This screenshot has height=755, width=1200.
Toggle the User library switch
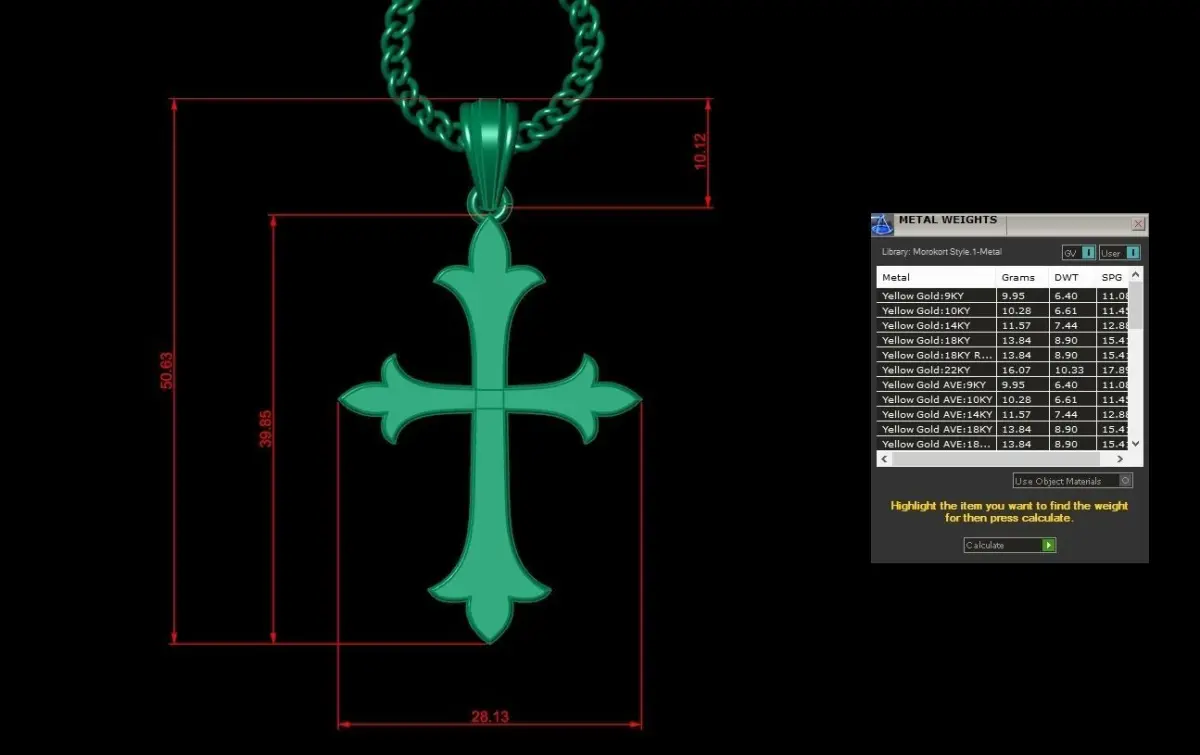(x=1120, y=253)
